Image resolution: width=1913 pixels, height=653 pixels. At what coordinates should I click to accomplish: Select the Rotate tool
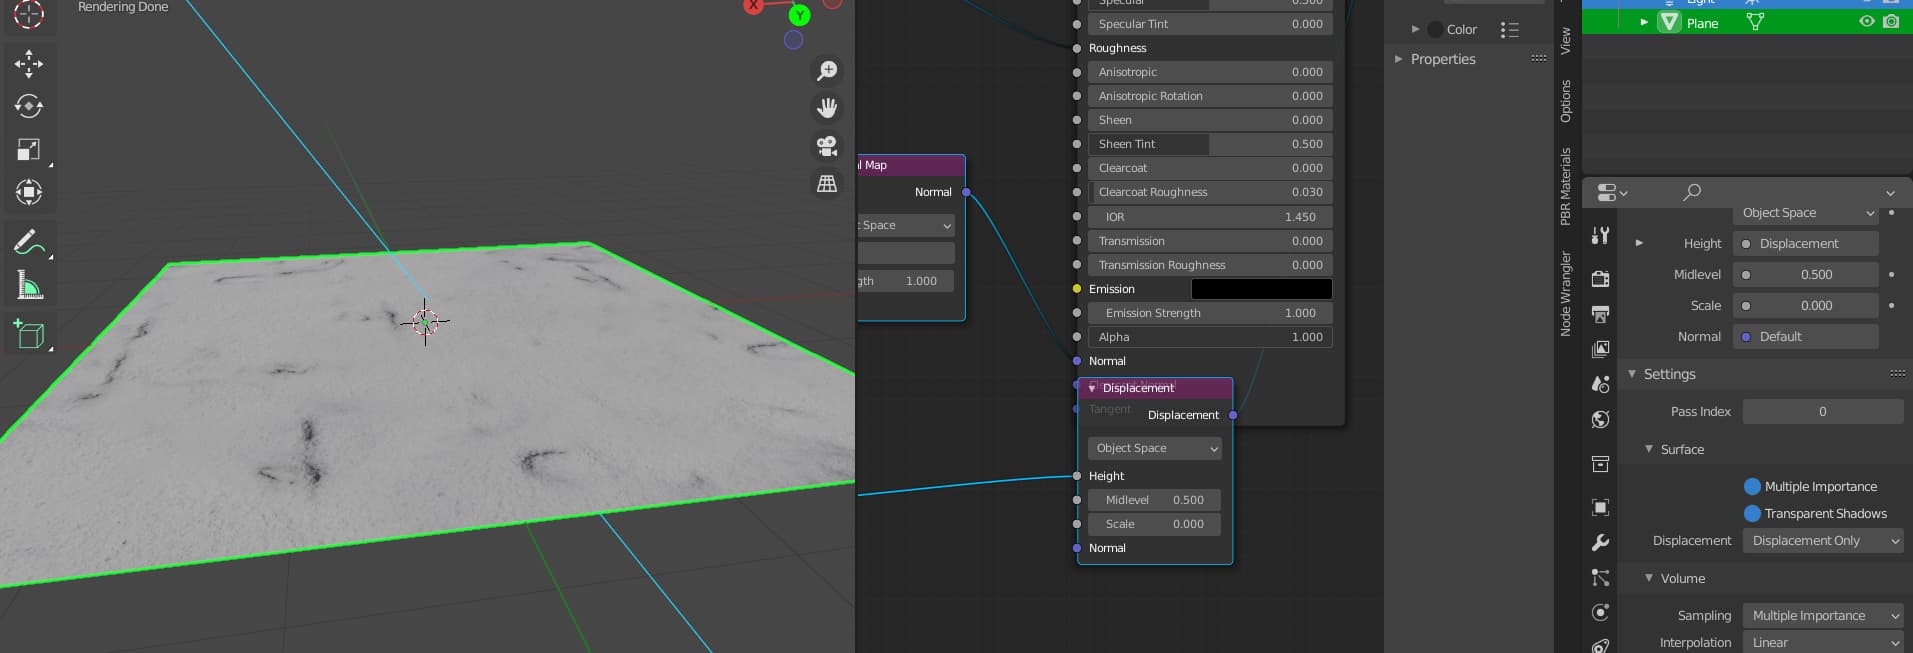tap(28, 107)
